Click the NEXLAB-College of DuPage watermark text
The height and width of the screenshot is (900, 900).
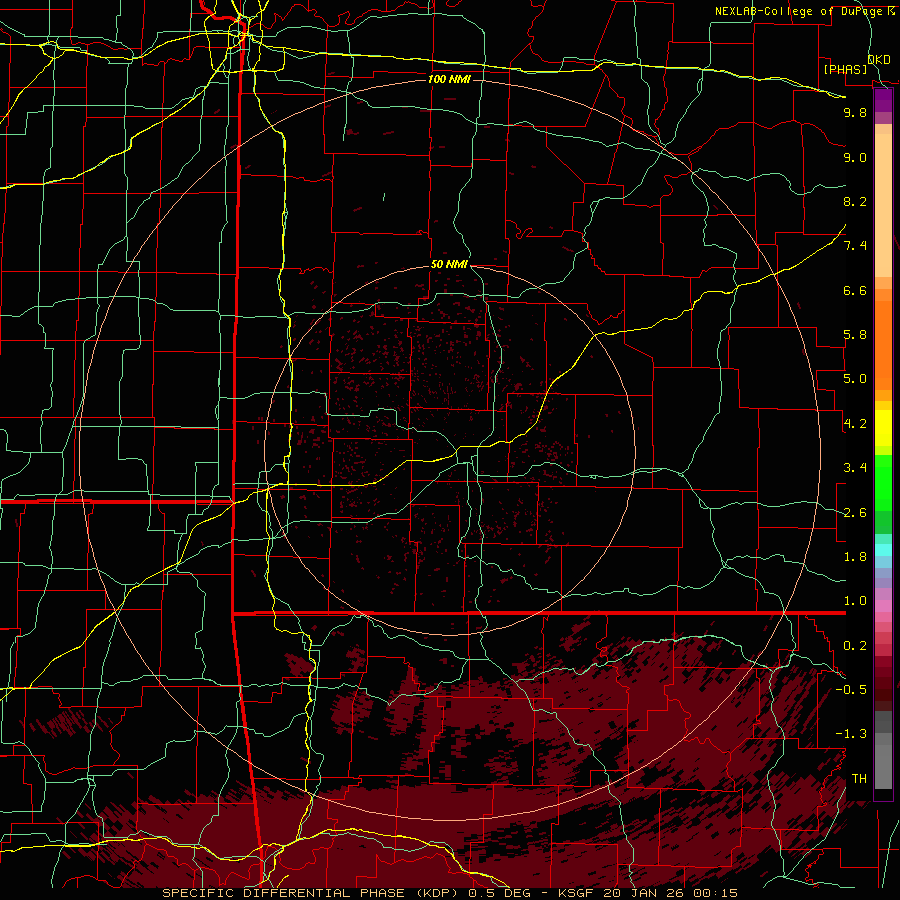pos(804,11)
